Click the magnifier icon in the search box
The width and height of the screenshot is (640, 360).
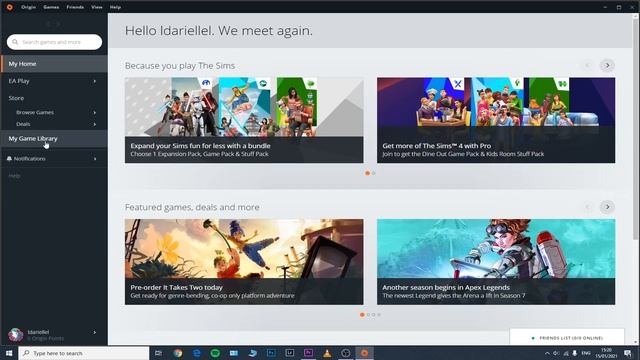(x=15, y=42)
